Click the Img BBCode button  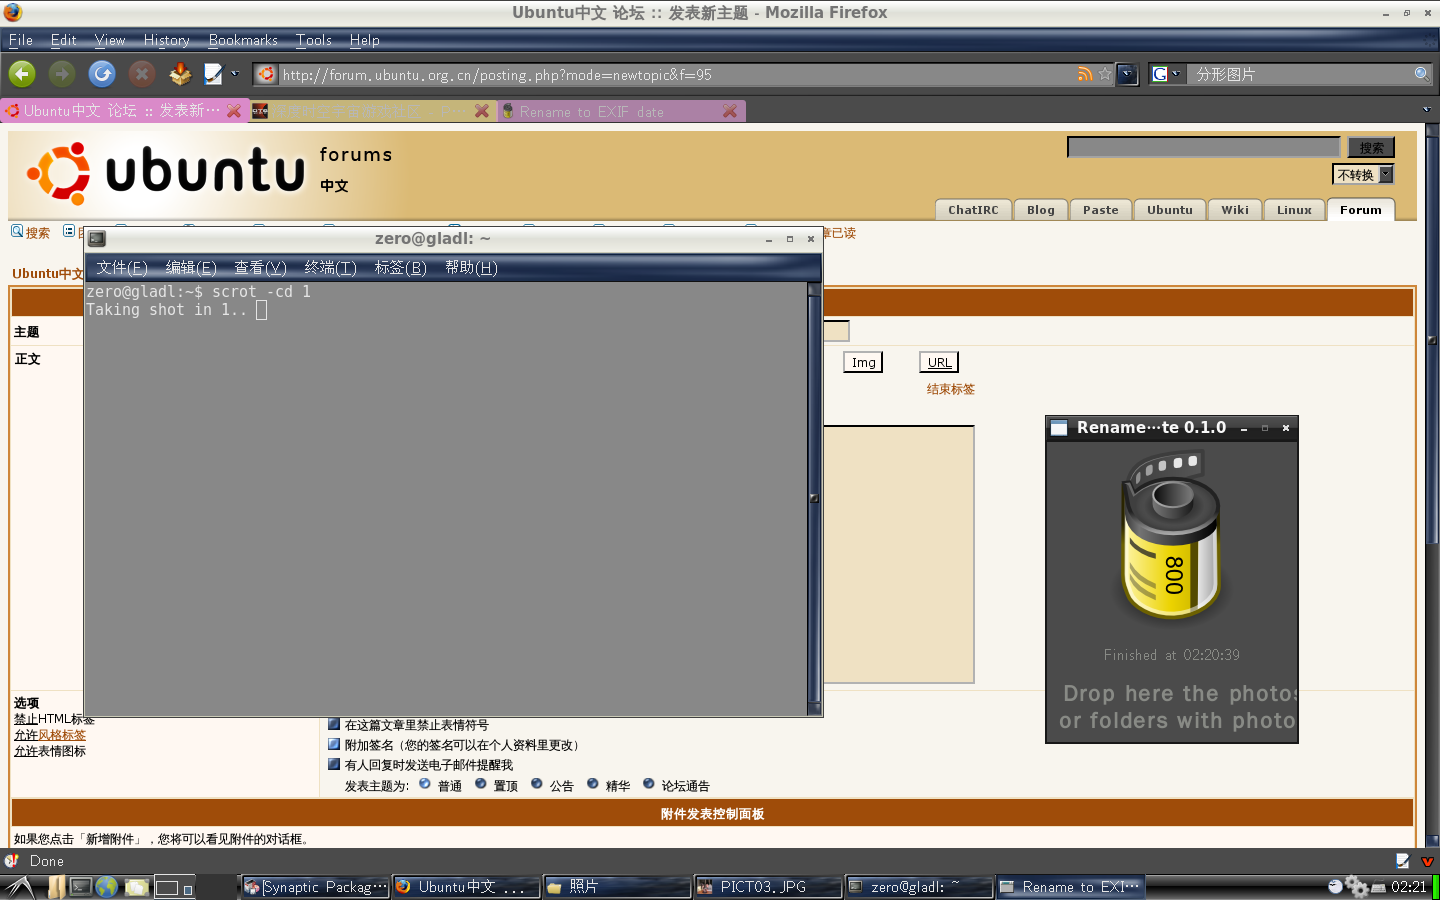(x=863, y=362)
